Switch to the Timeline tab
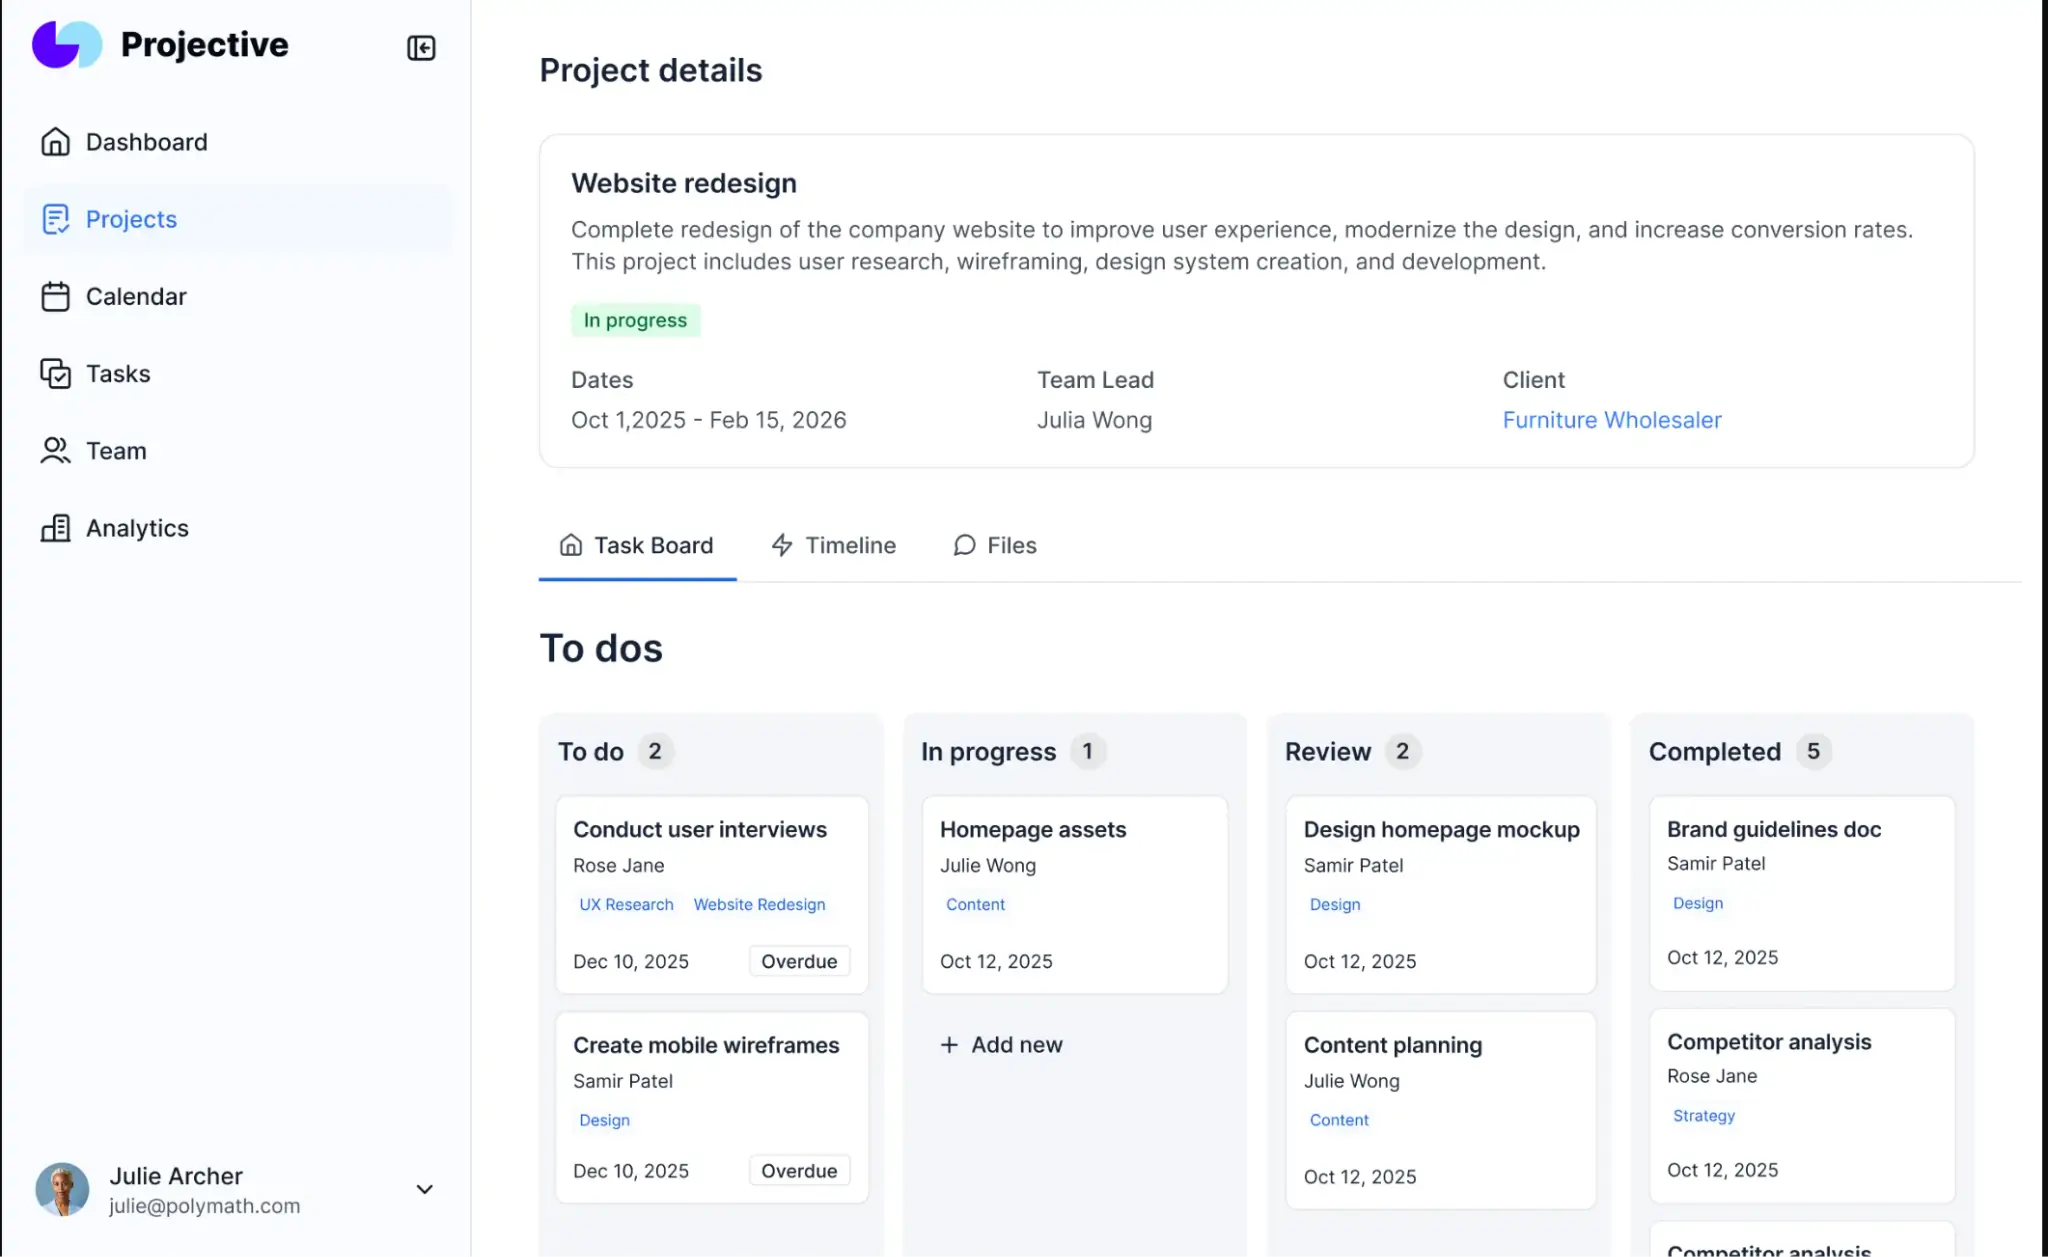 tap(834, 545)
